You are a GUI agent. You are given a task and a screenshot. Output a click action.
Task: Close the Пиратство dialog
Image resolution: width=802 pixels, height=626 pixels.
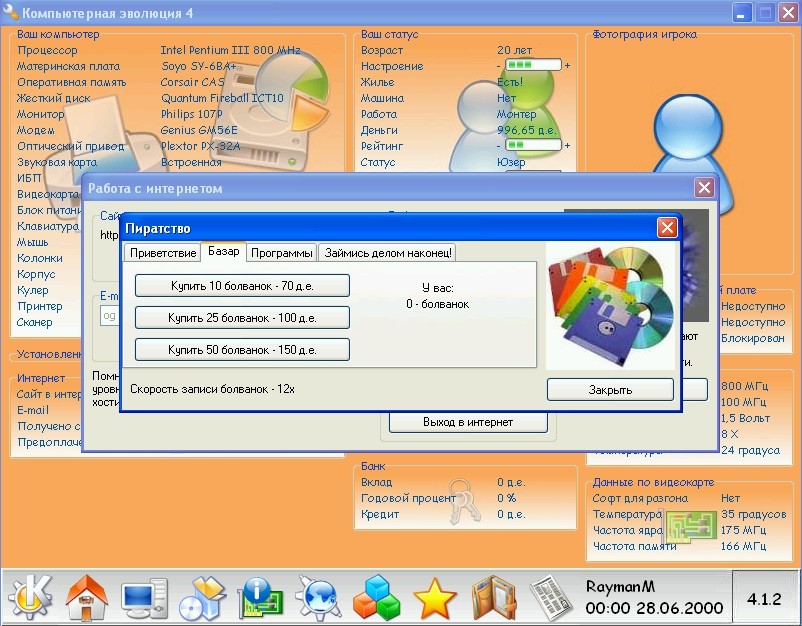[667, 228]
